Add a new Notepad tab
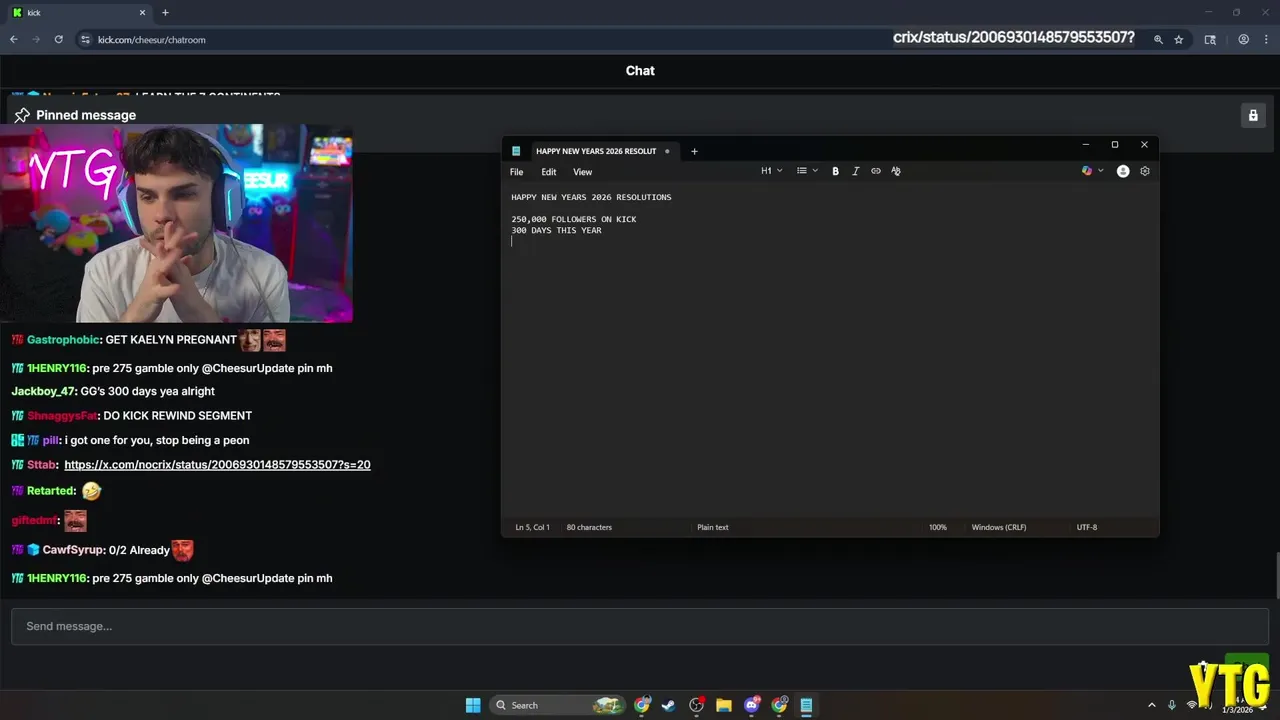Image resolution: width=1280 pixels, height=720 pixels. pos(694,151)
